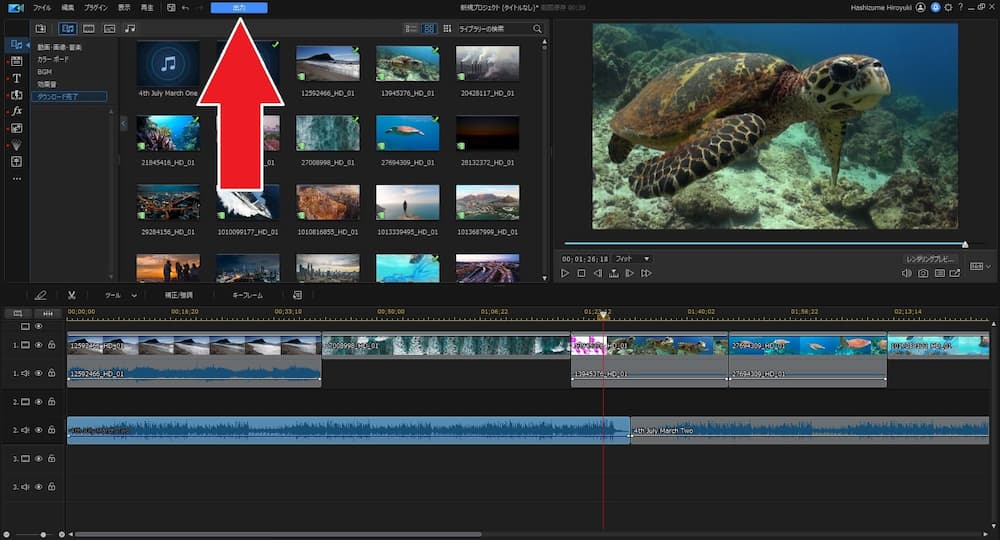Select the scissors split tool above timeline

72,296
